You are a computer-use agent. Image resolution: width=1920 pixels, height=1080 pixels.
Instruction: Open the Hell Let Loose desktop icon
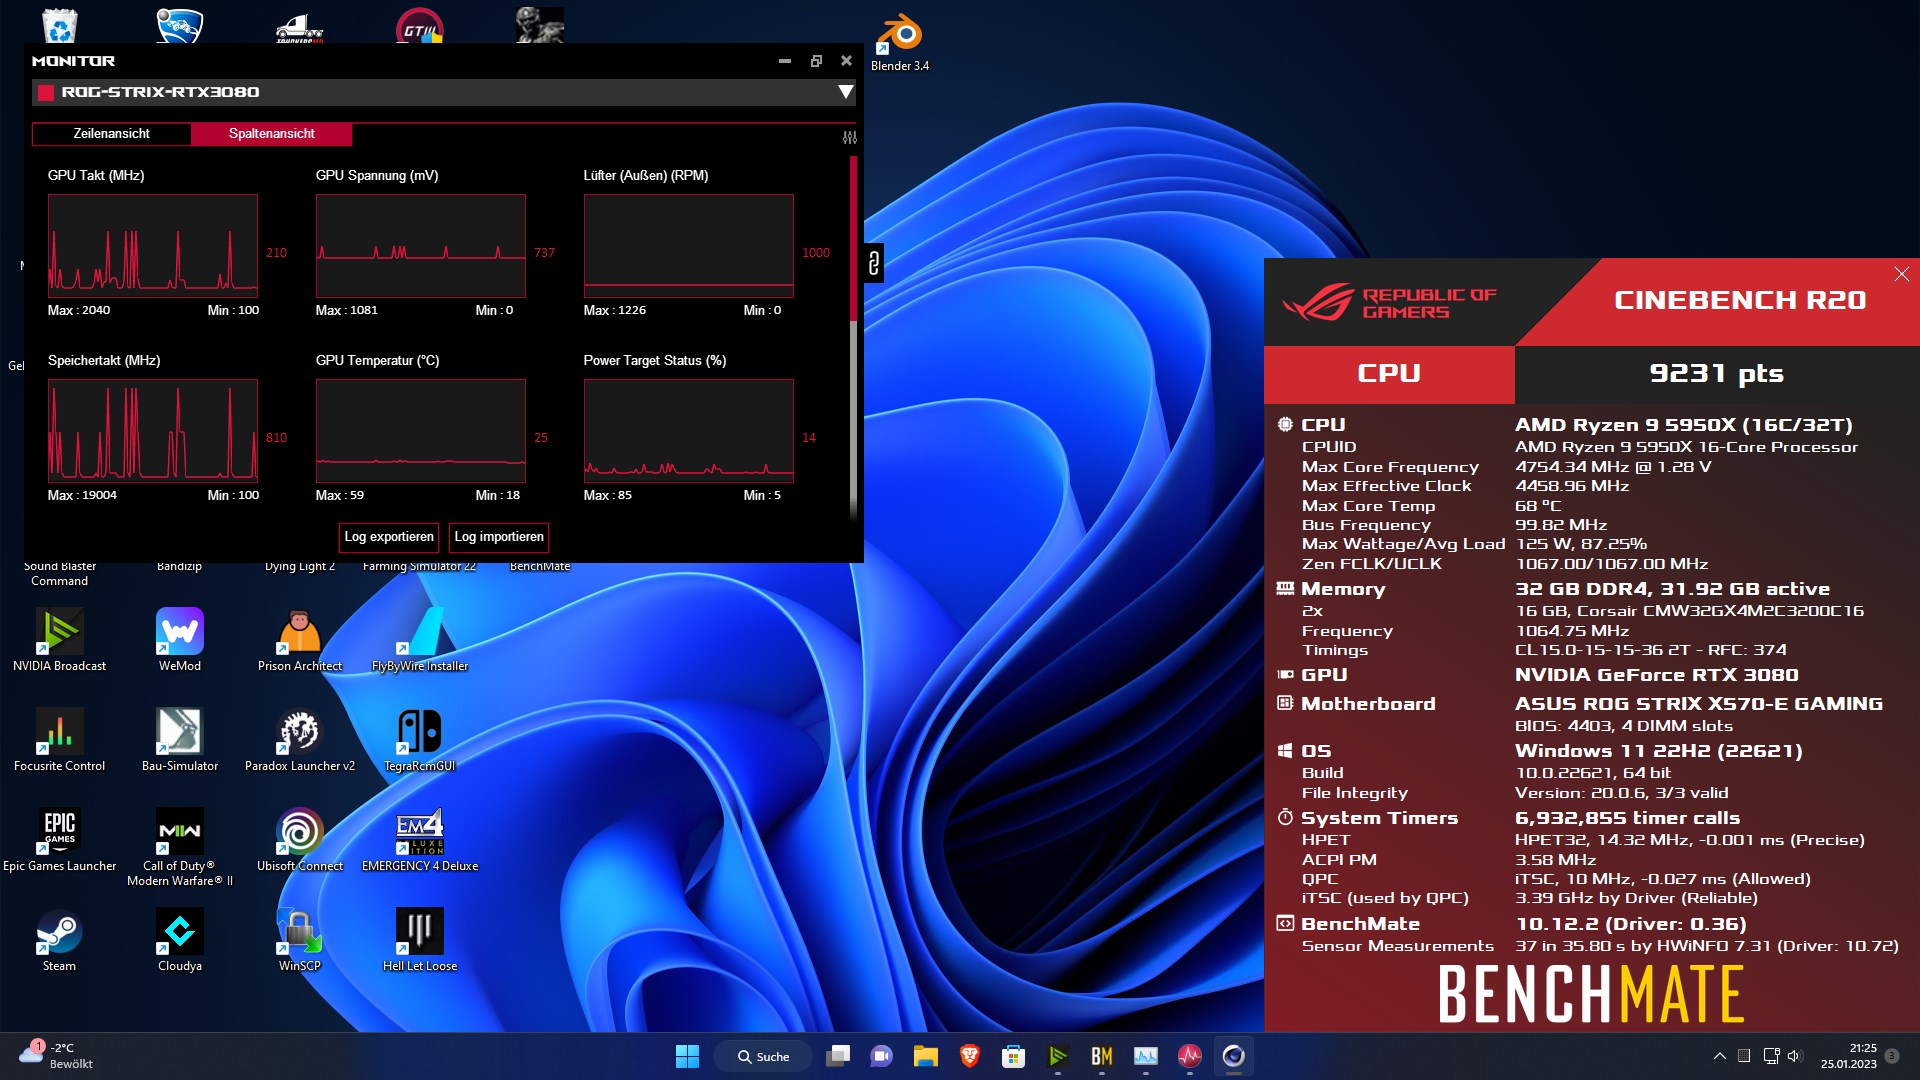click(419, 941)
